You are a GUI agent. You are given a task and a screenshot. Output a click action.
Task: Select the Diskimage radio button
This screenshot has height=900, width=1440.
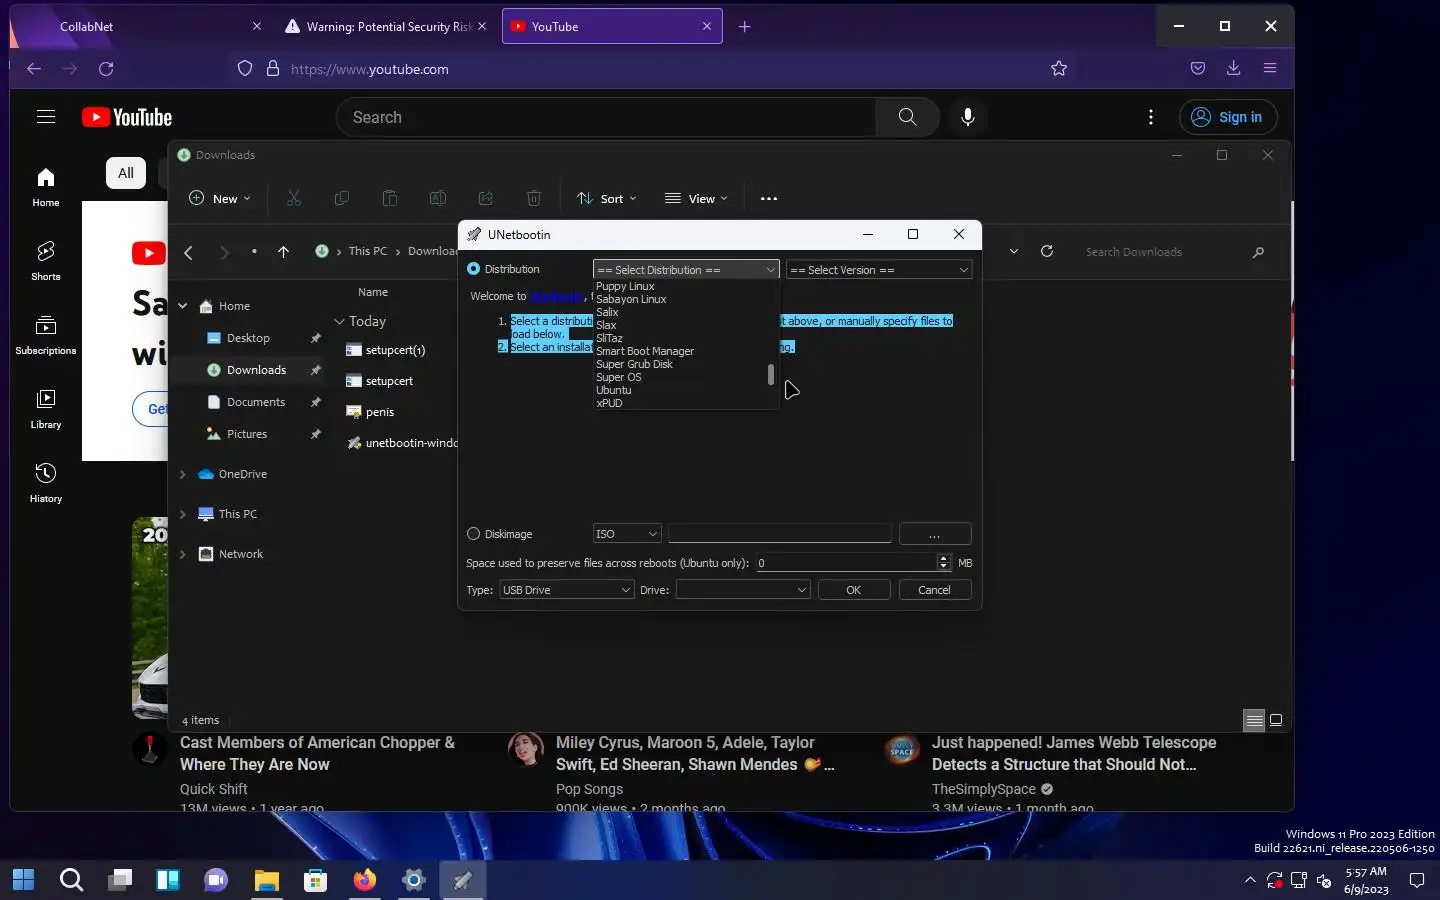pos(474,534)
